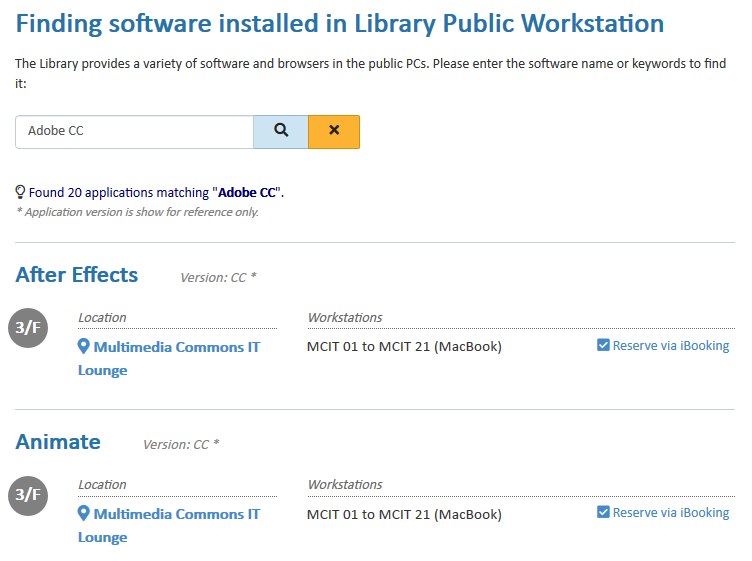Click the 3/F floor badge for Animate
The width and height of the screenshot is (752, 561).
coord(28,495)
